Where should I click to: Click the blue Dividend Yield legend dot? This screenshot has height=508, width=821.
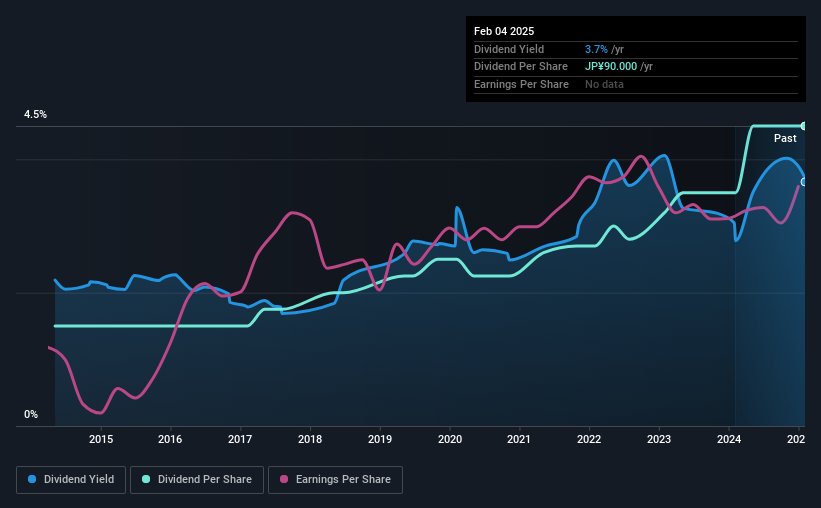click(x=32, y=479)
